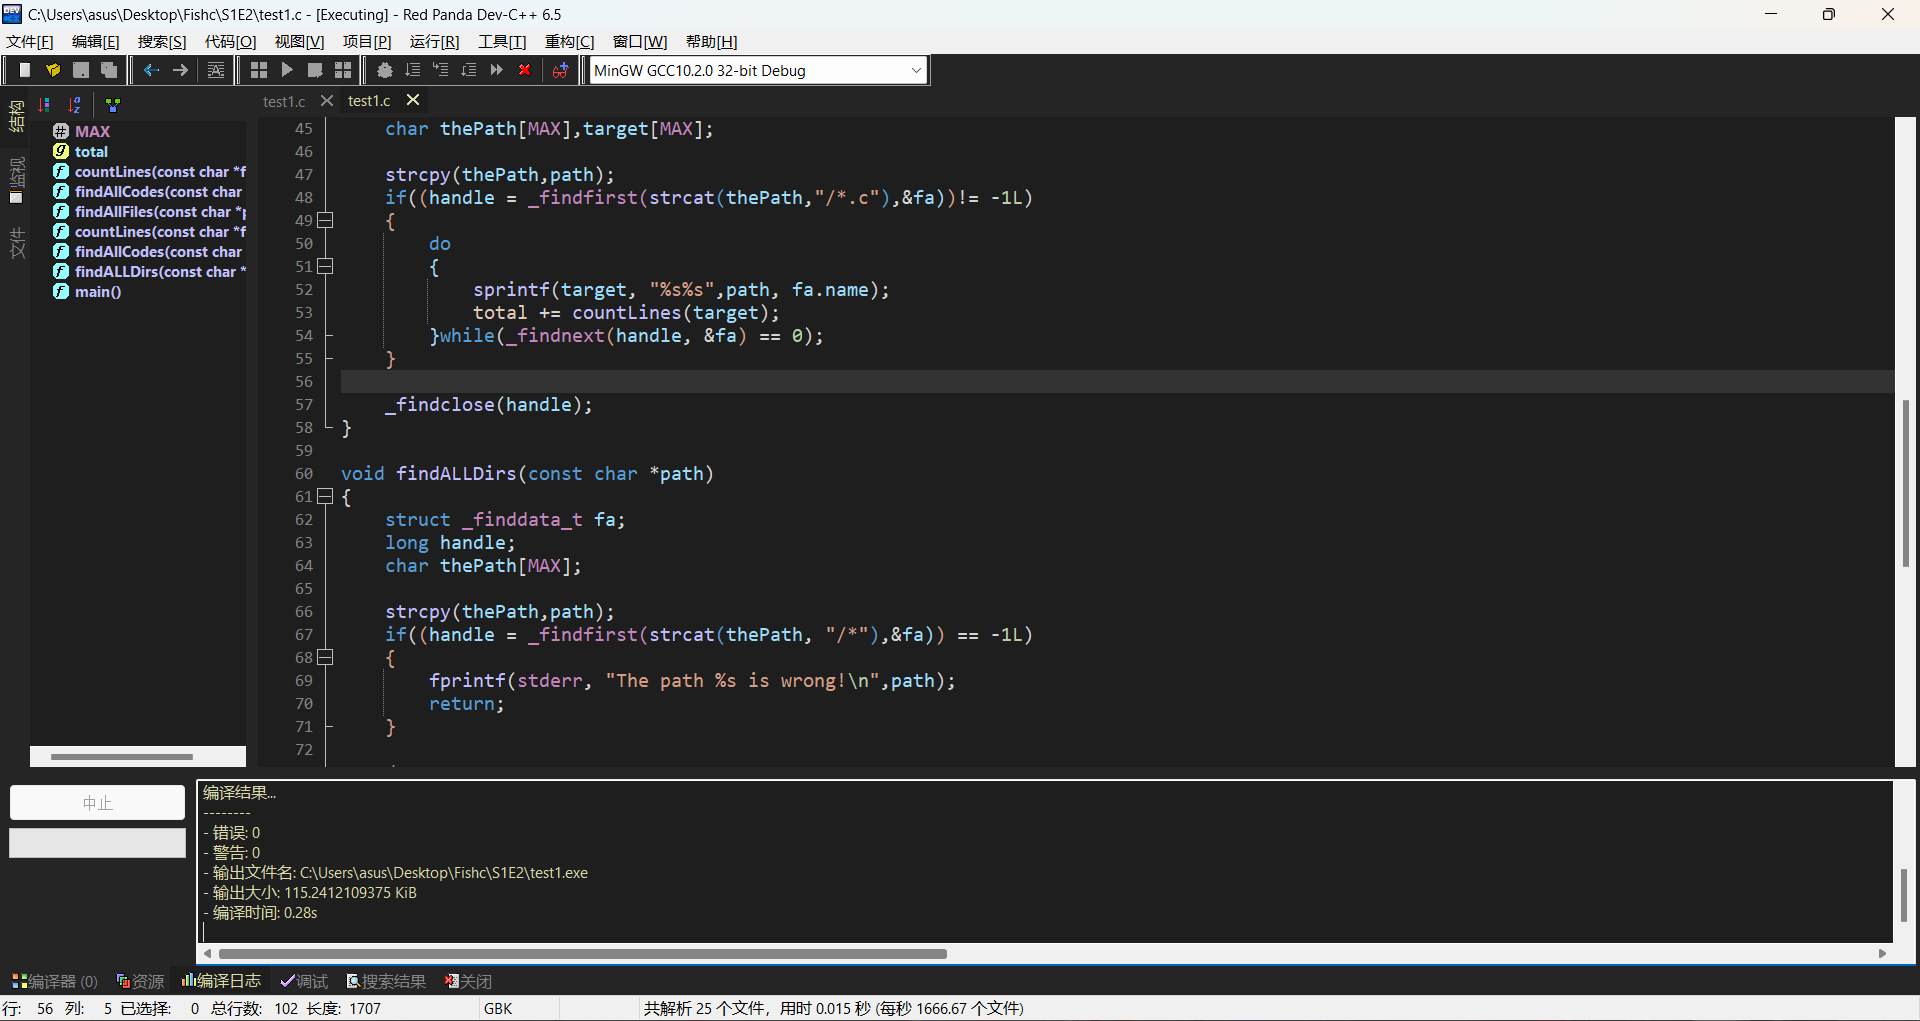Click the class browser horizontal scrollbar
1920x1021 pixels.
click(x=122, y=757)
